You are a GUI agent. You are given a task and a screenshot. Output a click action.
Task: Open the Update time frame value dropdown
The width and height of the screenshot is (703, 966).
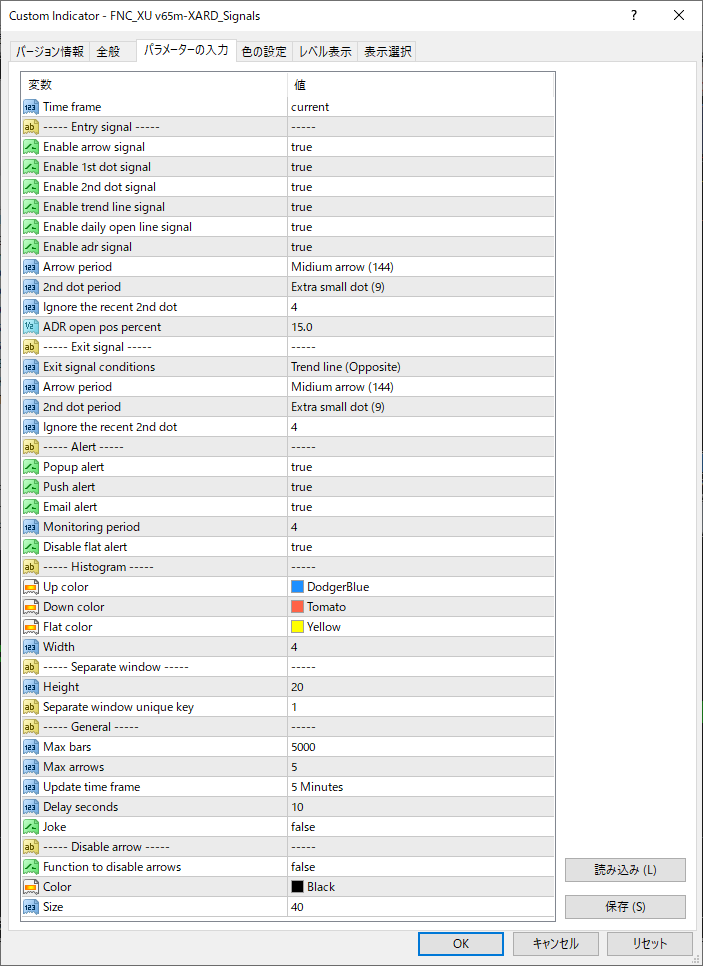[420, 787]
